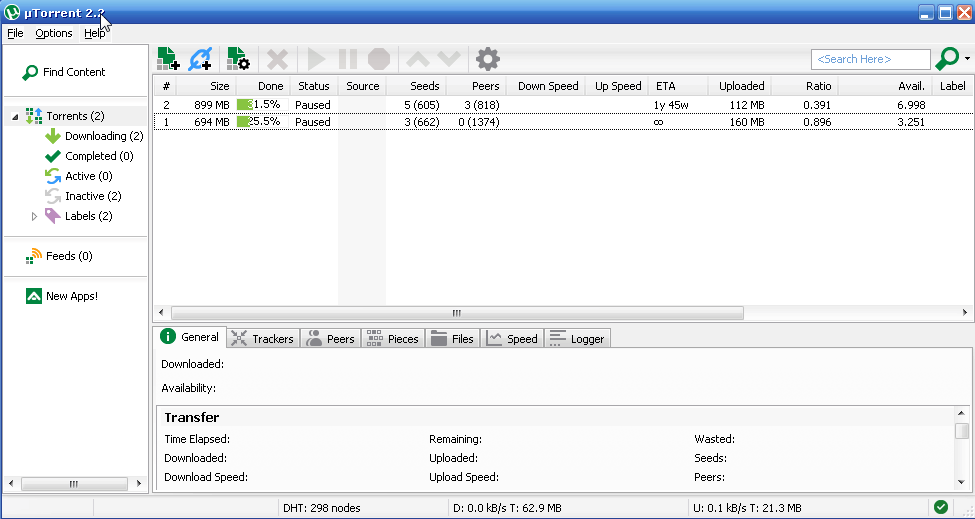Switch to the General tab
This screenshot has width=975, height=519.
coord(190,337)
